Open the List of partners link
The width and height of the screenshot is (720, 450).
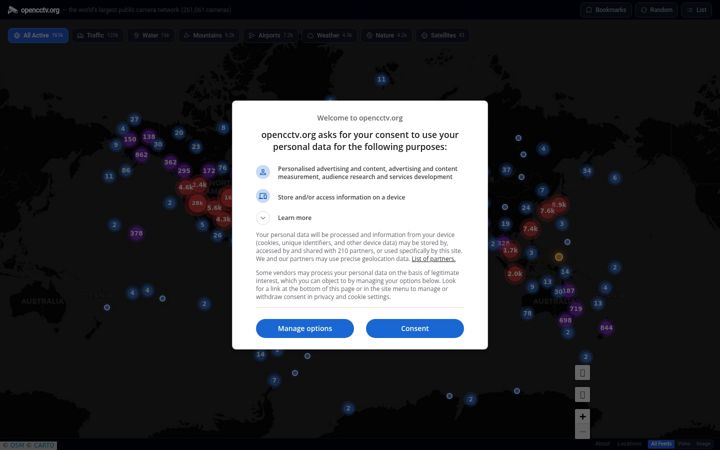(x=433, y=259)
